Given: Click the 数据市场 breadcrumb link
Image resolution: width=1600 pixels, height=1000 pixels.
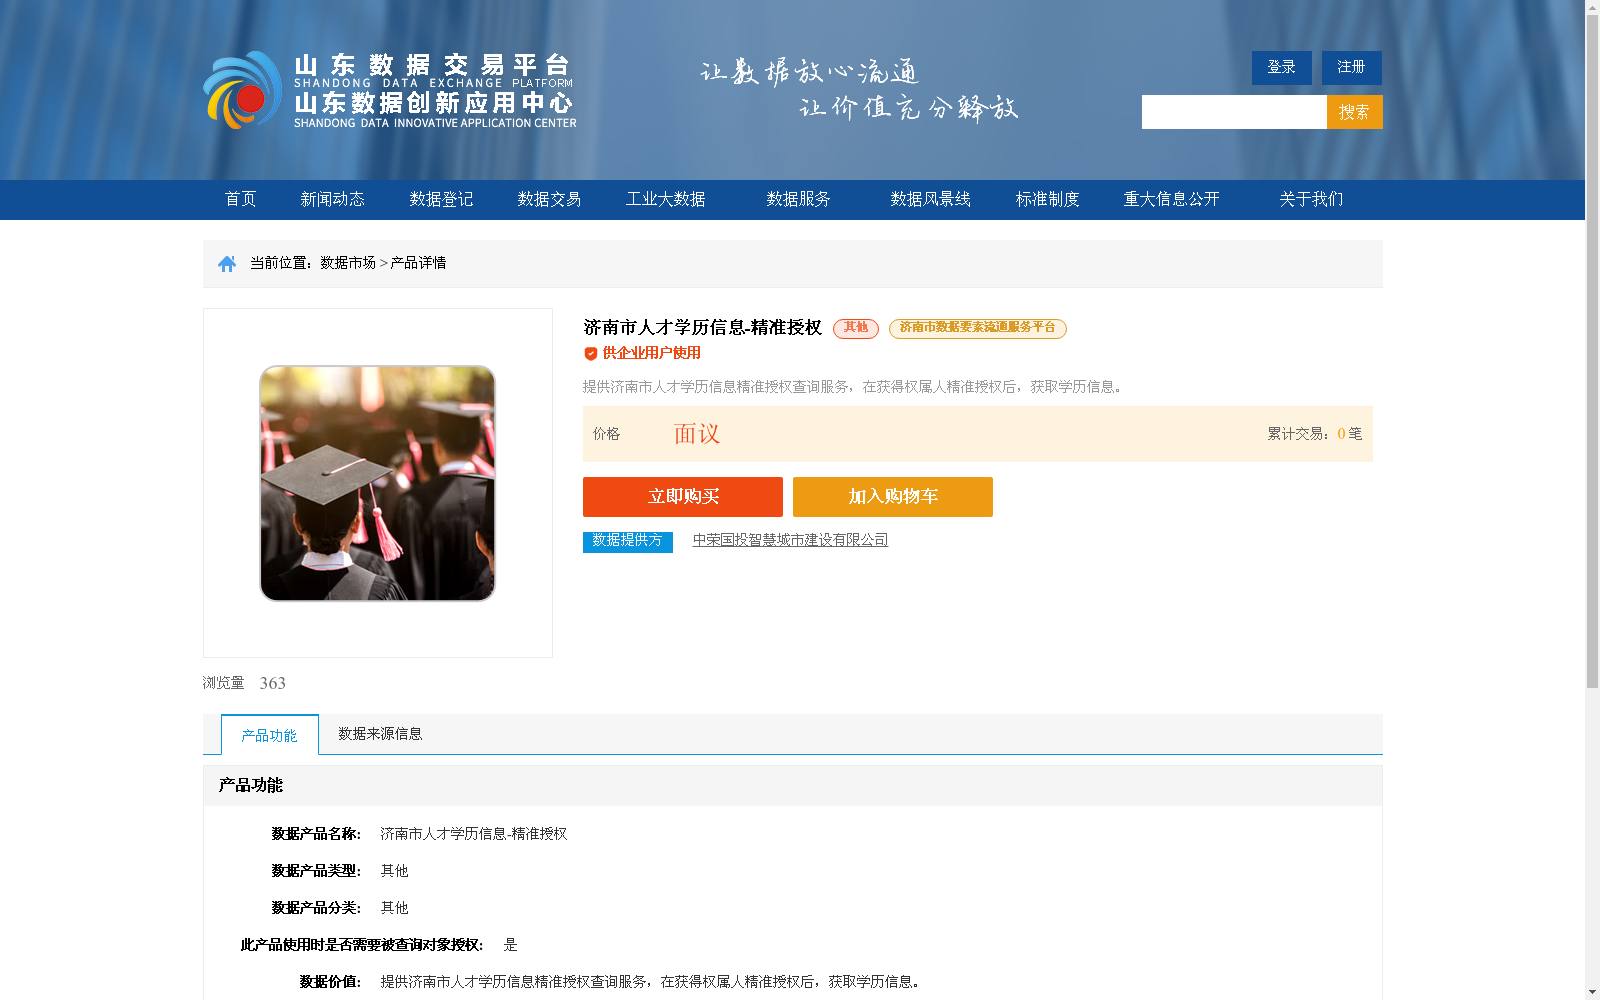Looking at the screenshot, I should (348, 263).
